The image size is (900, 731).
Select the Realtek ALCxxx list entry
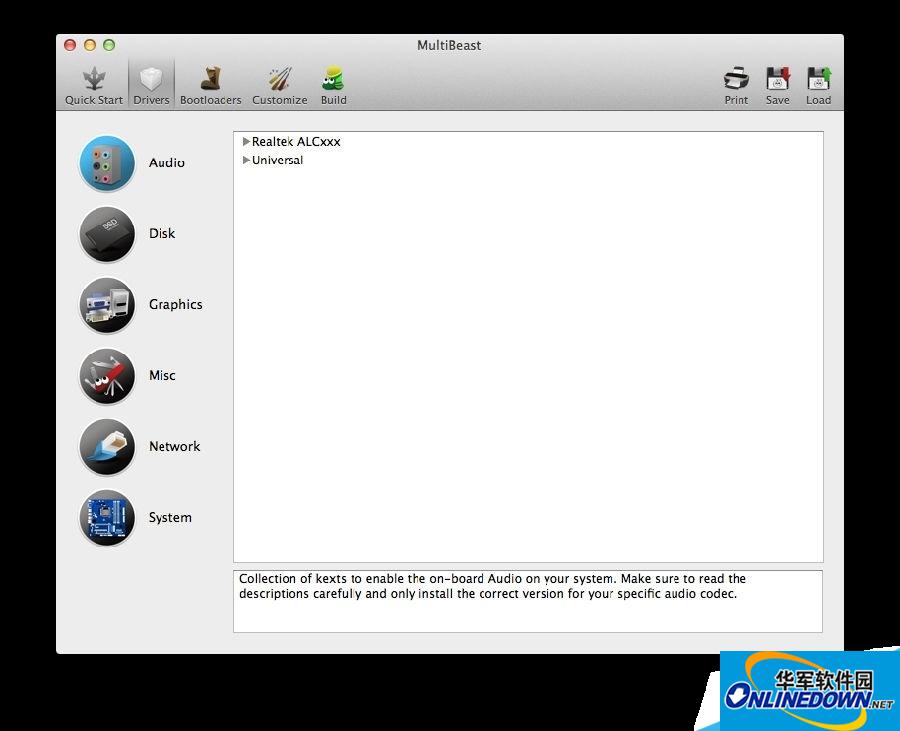pos(296,142)
